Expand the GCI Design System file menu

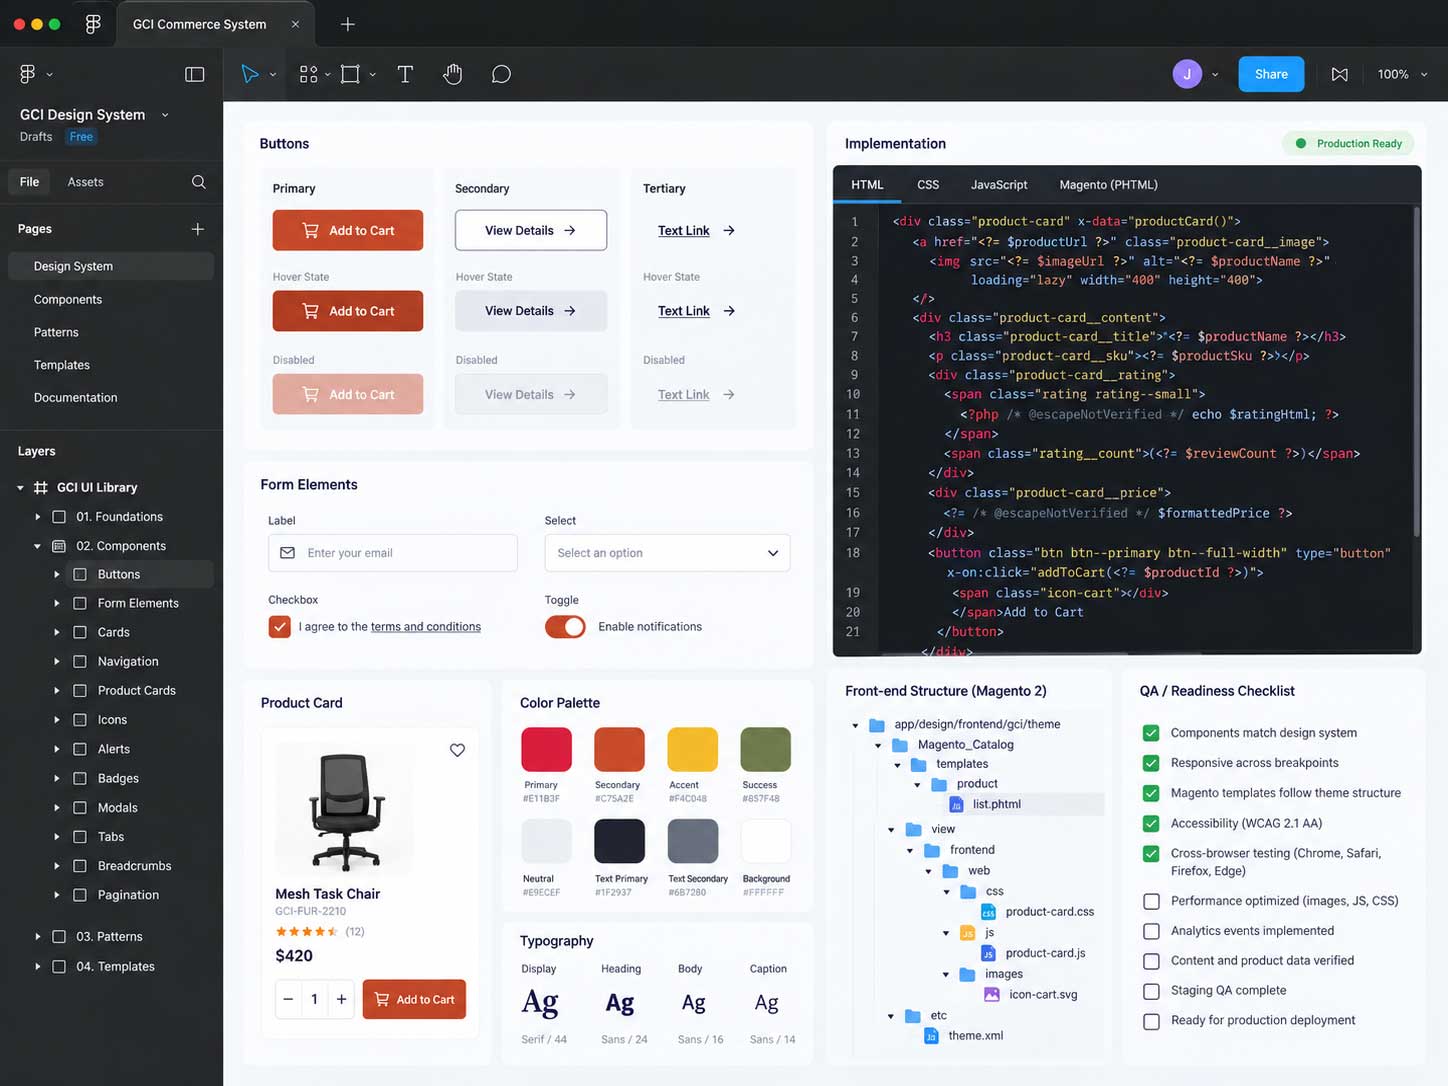pos(165,115)
